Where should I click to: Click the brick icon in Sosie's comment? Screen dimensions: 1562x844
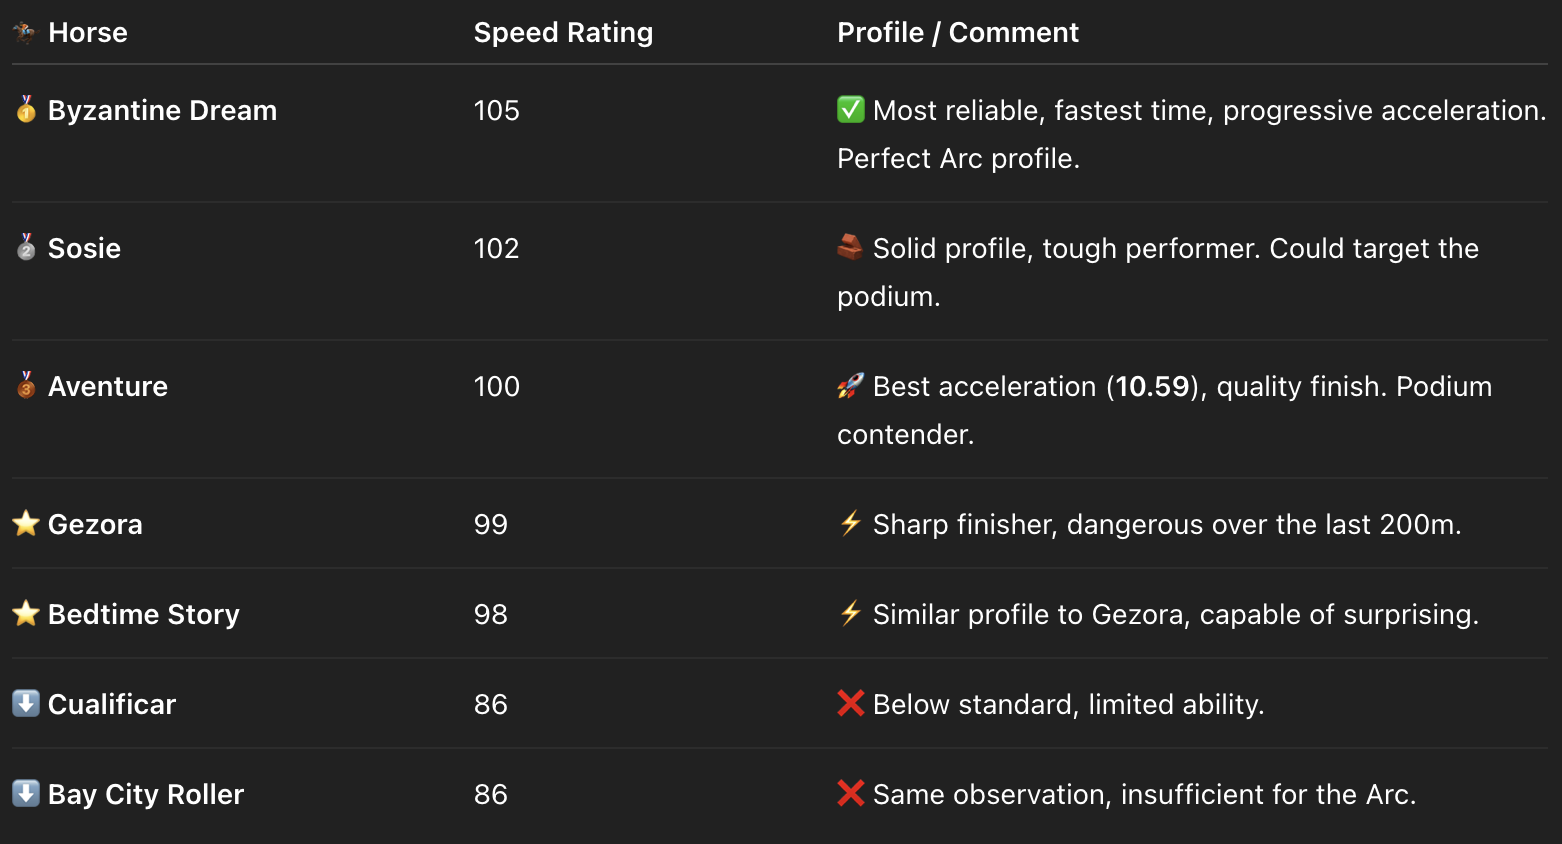[x=851, y=247]
